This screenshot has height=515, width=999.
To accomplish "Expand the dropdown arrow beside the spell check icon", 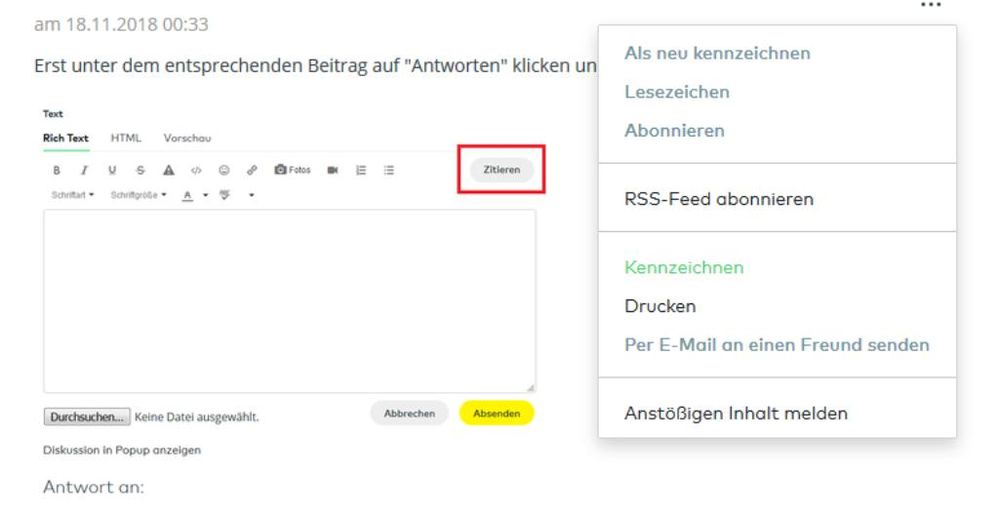I will coord(252,195).
